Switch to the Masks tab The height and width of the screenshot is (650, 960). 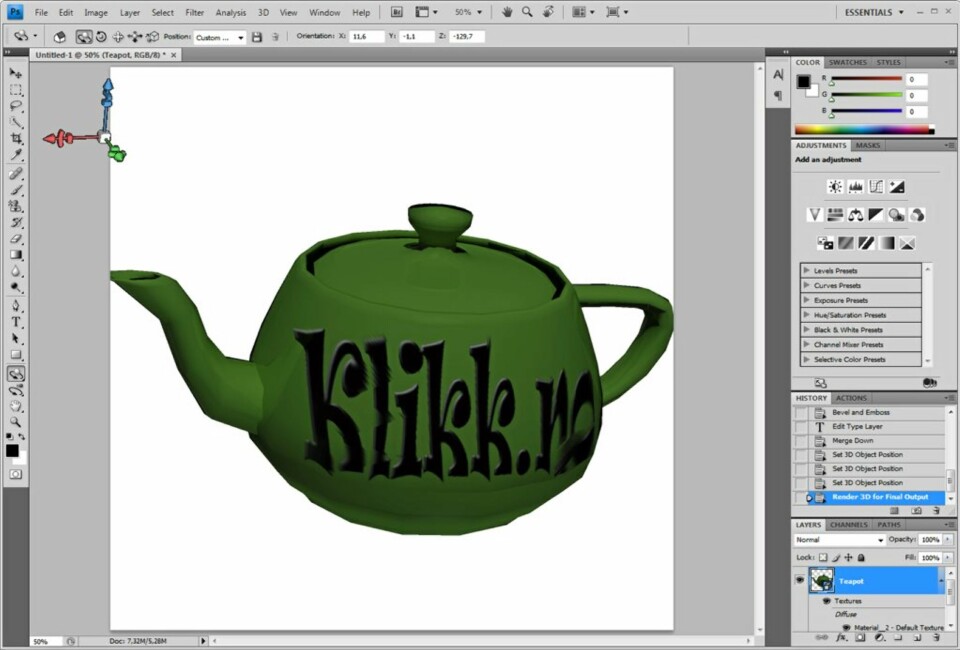pyautogui.click(x=868, y=146)
